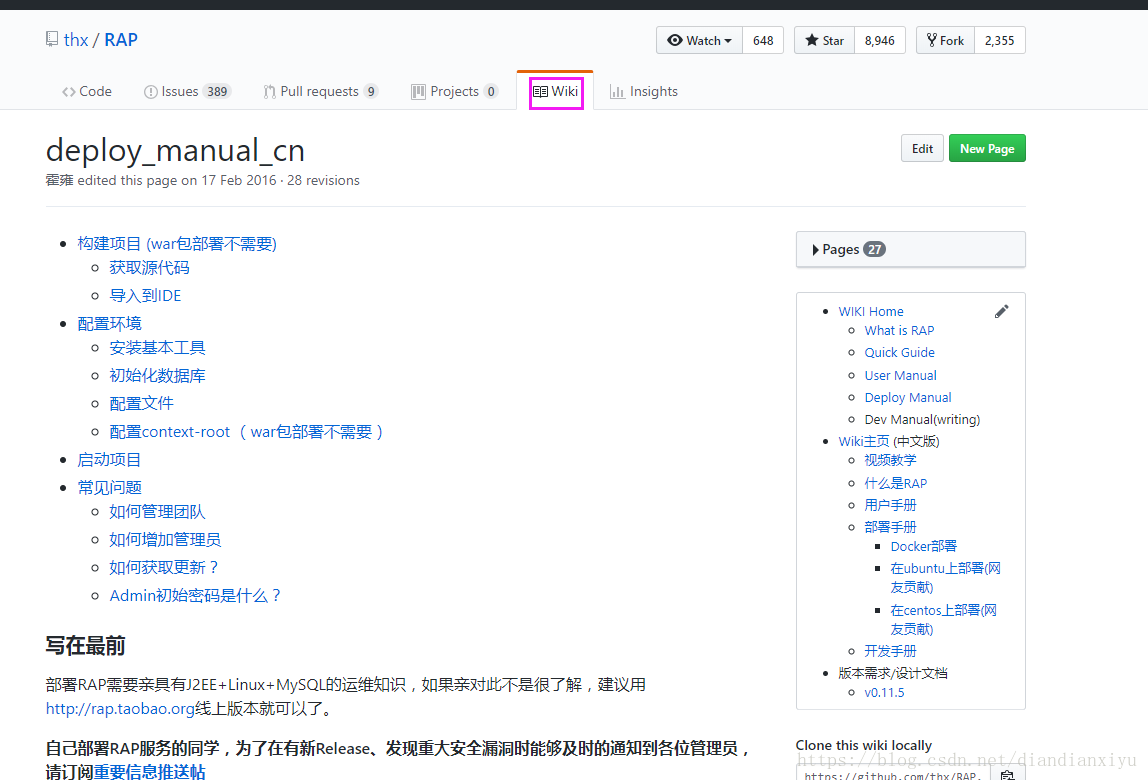
Task: Open 在centos上部署 sidebar link
Action: pyautogui.click(x=943, y=620)
